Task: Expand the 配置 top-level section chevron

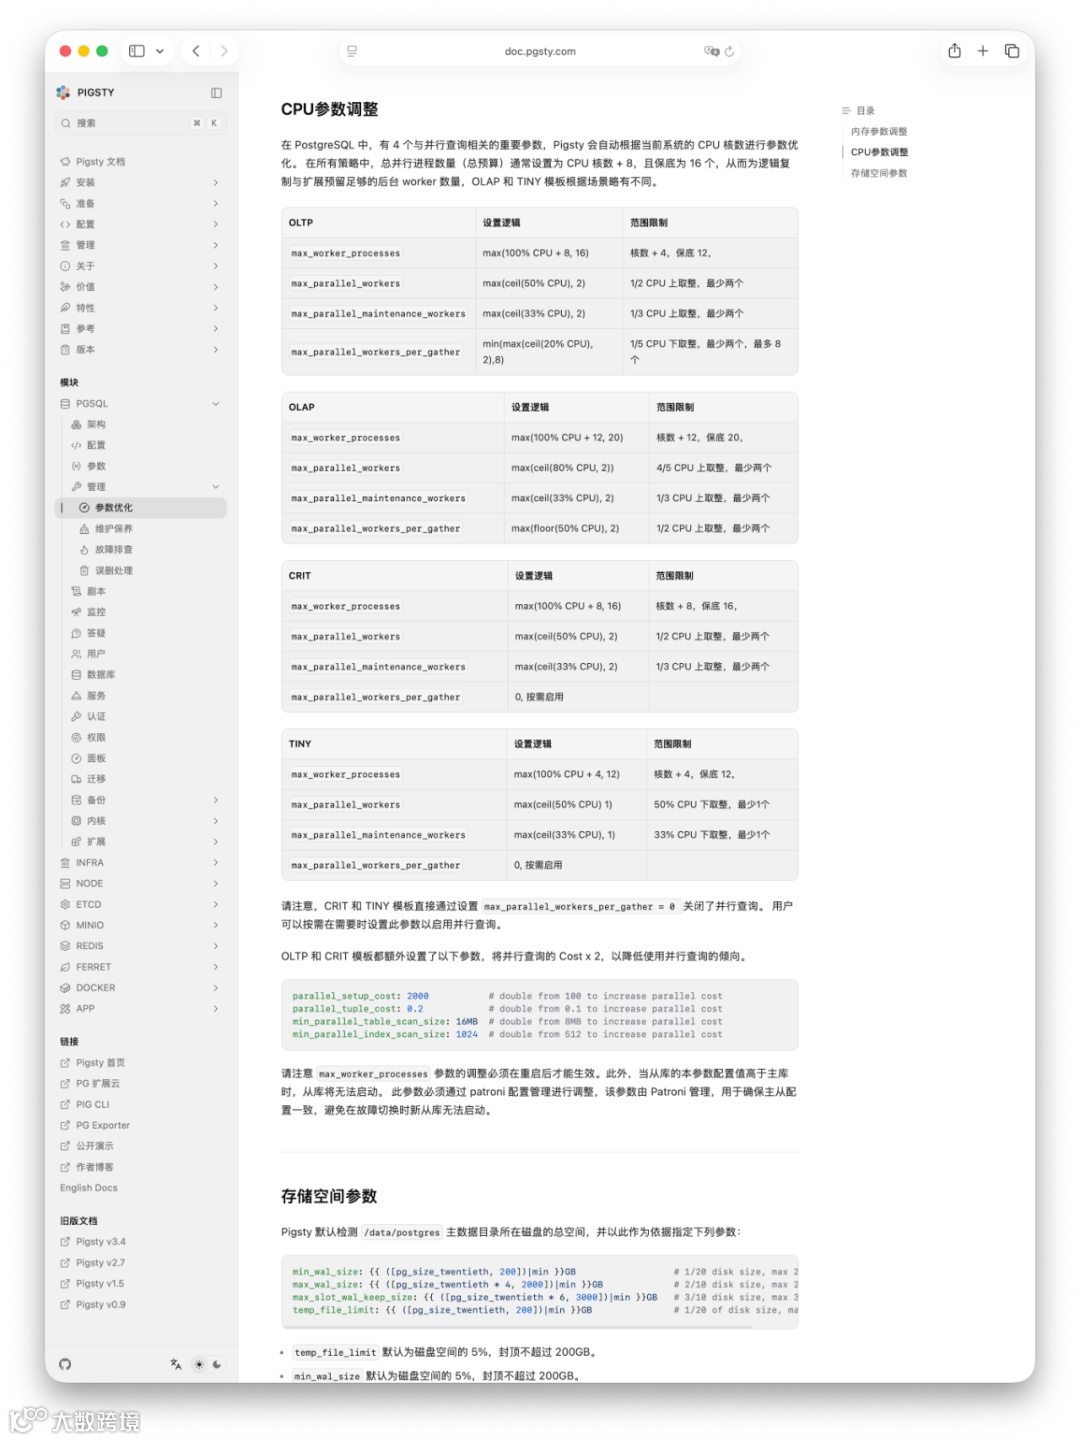Action: pyautogui.click(x=215, y=224)
